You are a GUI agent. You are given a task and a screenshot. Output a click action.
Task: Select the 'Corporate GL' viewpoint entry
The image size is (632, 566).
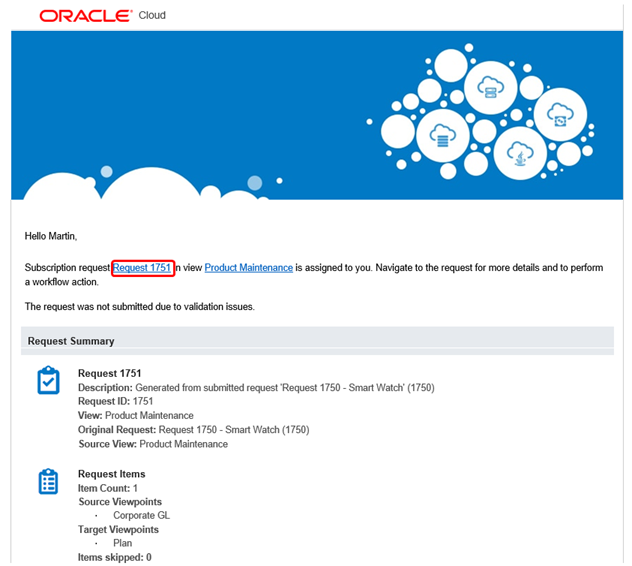(141, 516)
